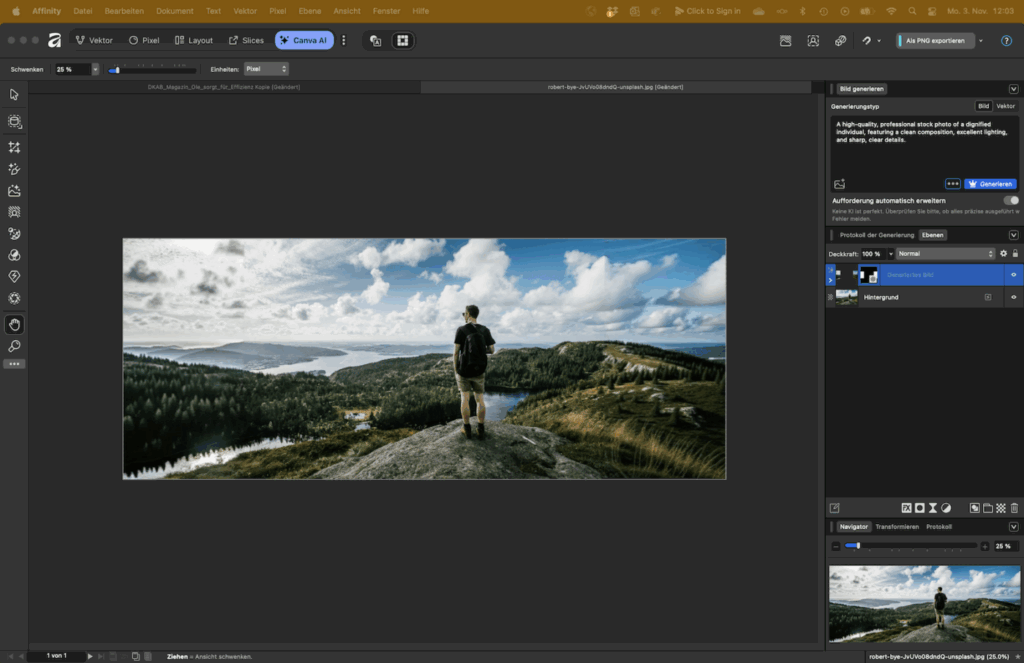Screen dimensions: 1024x663
Task: Open the Normal blend mode dropdown
Action: 945,254
